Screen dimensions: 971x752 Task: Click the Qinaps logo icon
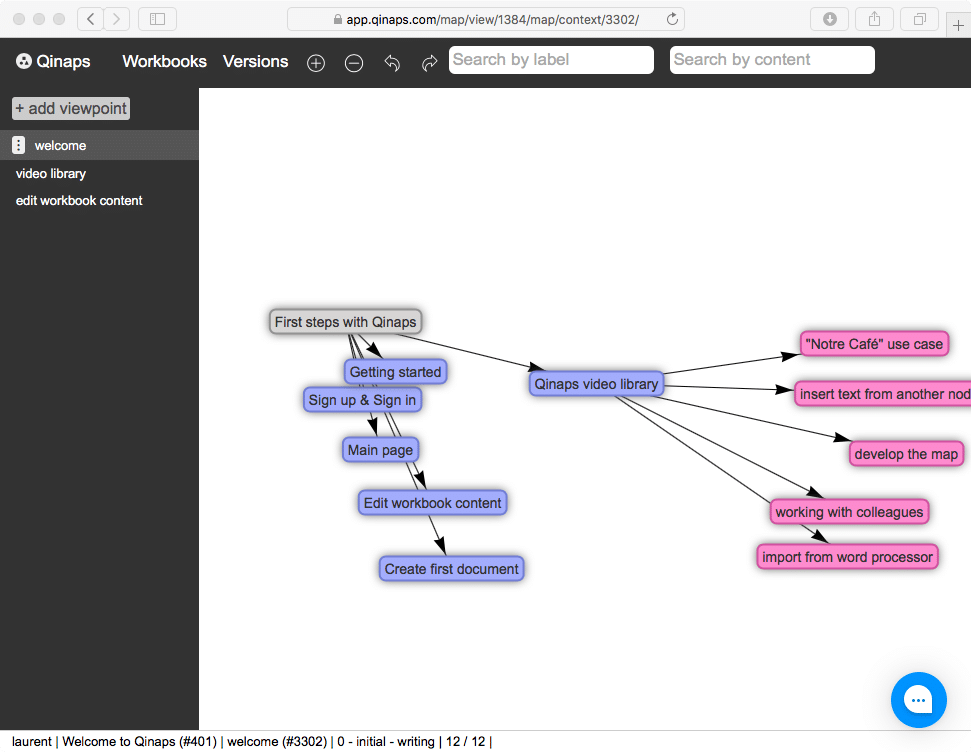tap(24, 61)
